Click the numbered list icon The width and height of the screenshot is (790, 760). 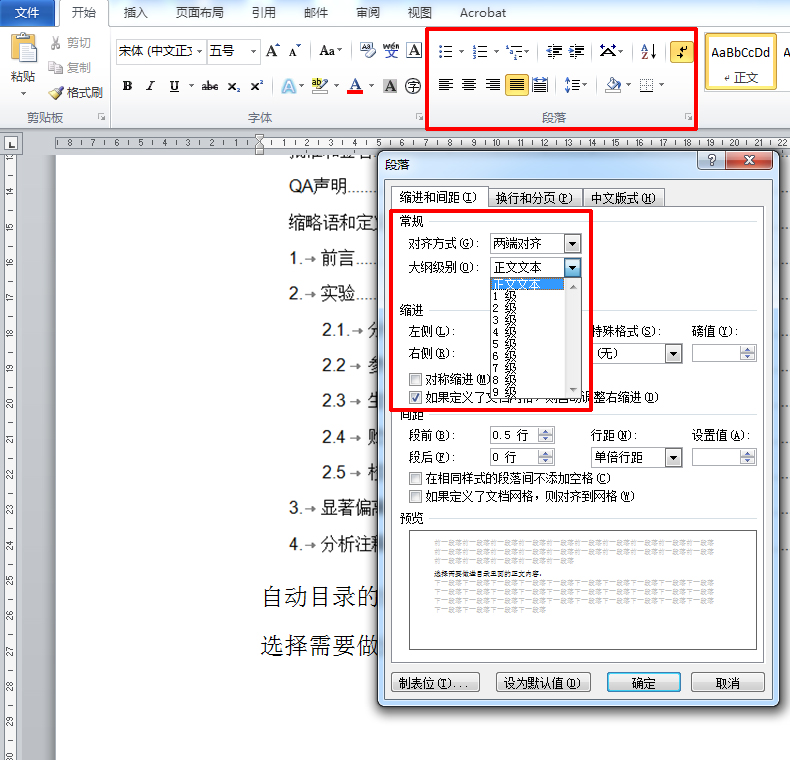coord(480,51)
